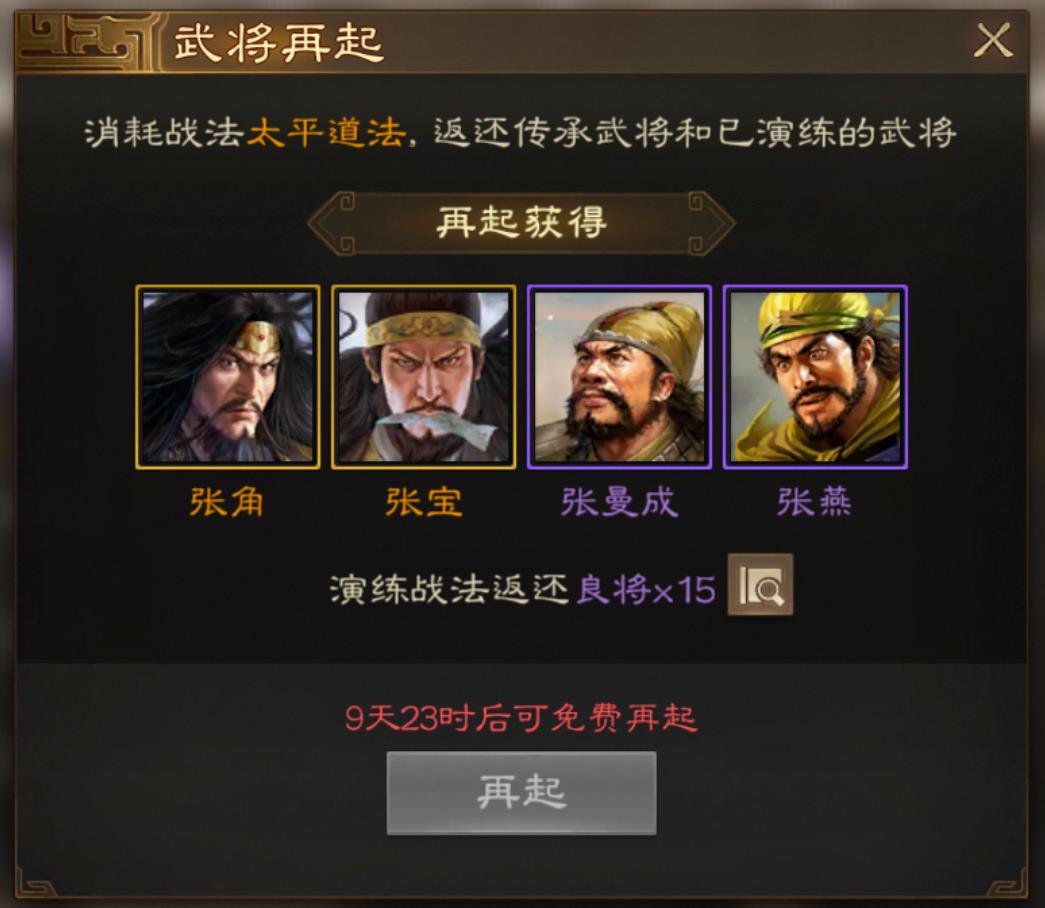
Task: Select the 张曼成 portrait
Action: tap(619, 377)
